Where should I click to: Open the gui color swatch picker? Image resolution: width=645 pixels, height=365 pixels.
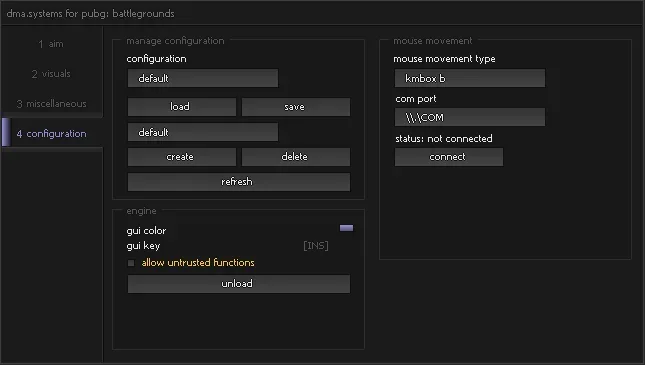[x=346, y=228]
